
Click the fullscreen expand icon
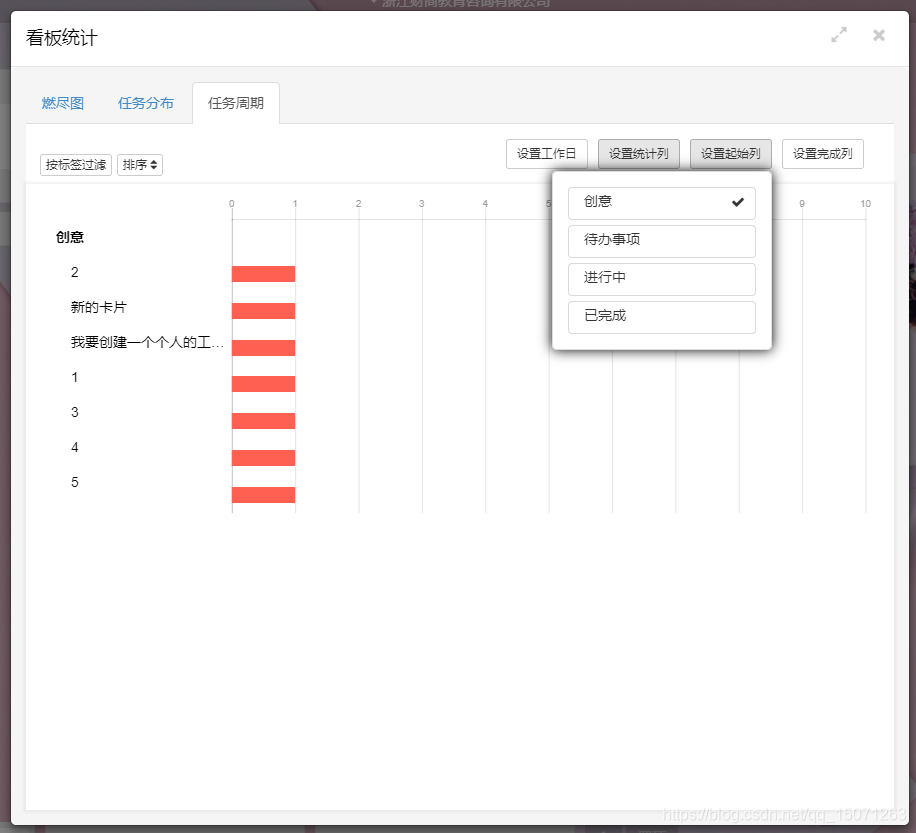coord(839,35)
